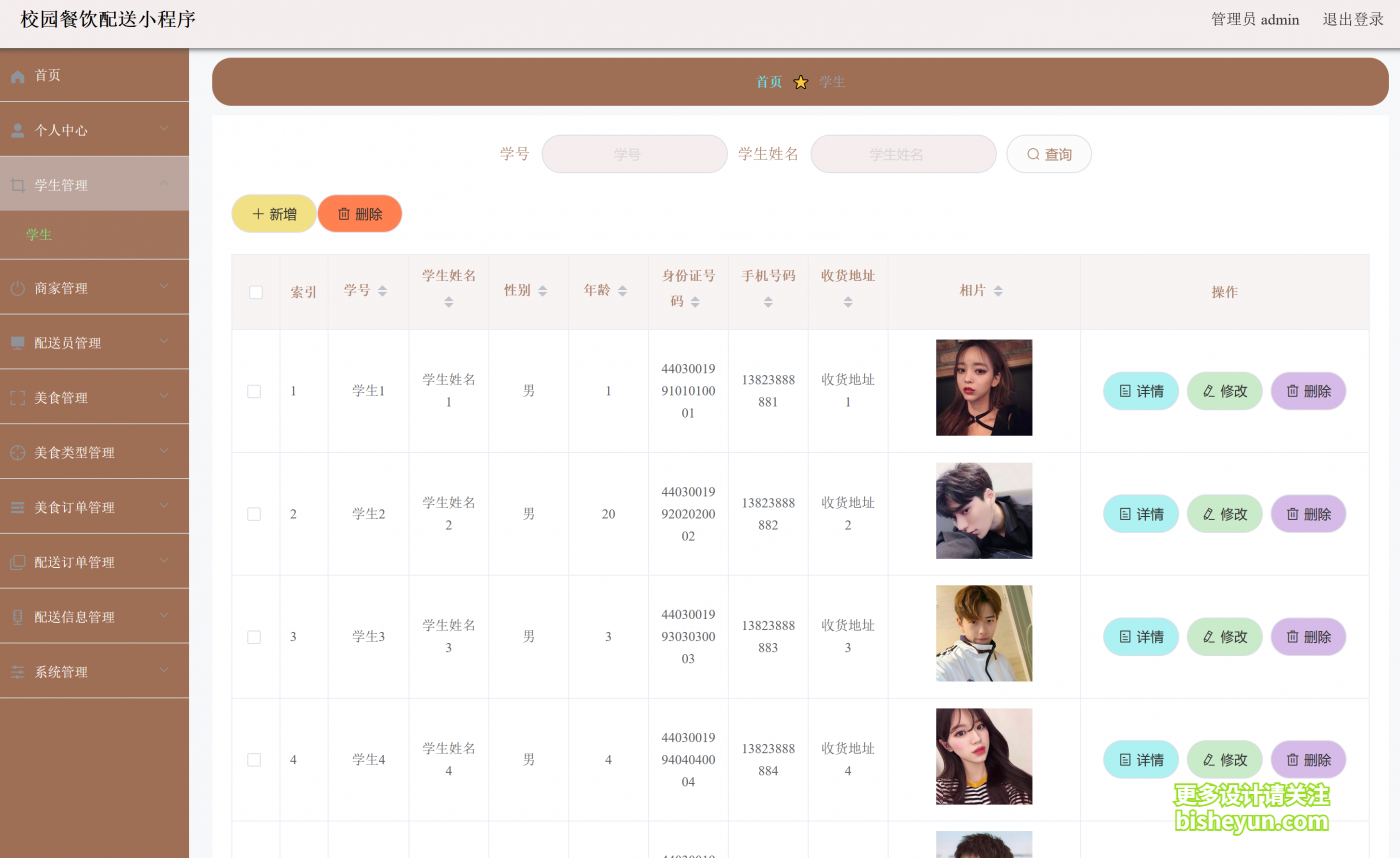Expand the 个人中心 menu chevron
This screenshot has width=1400, height=858.
coord(164,128)
